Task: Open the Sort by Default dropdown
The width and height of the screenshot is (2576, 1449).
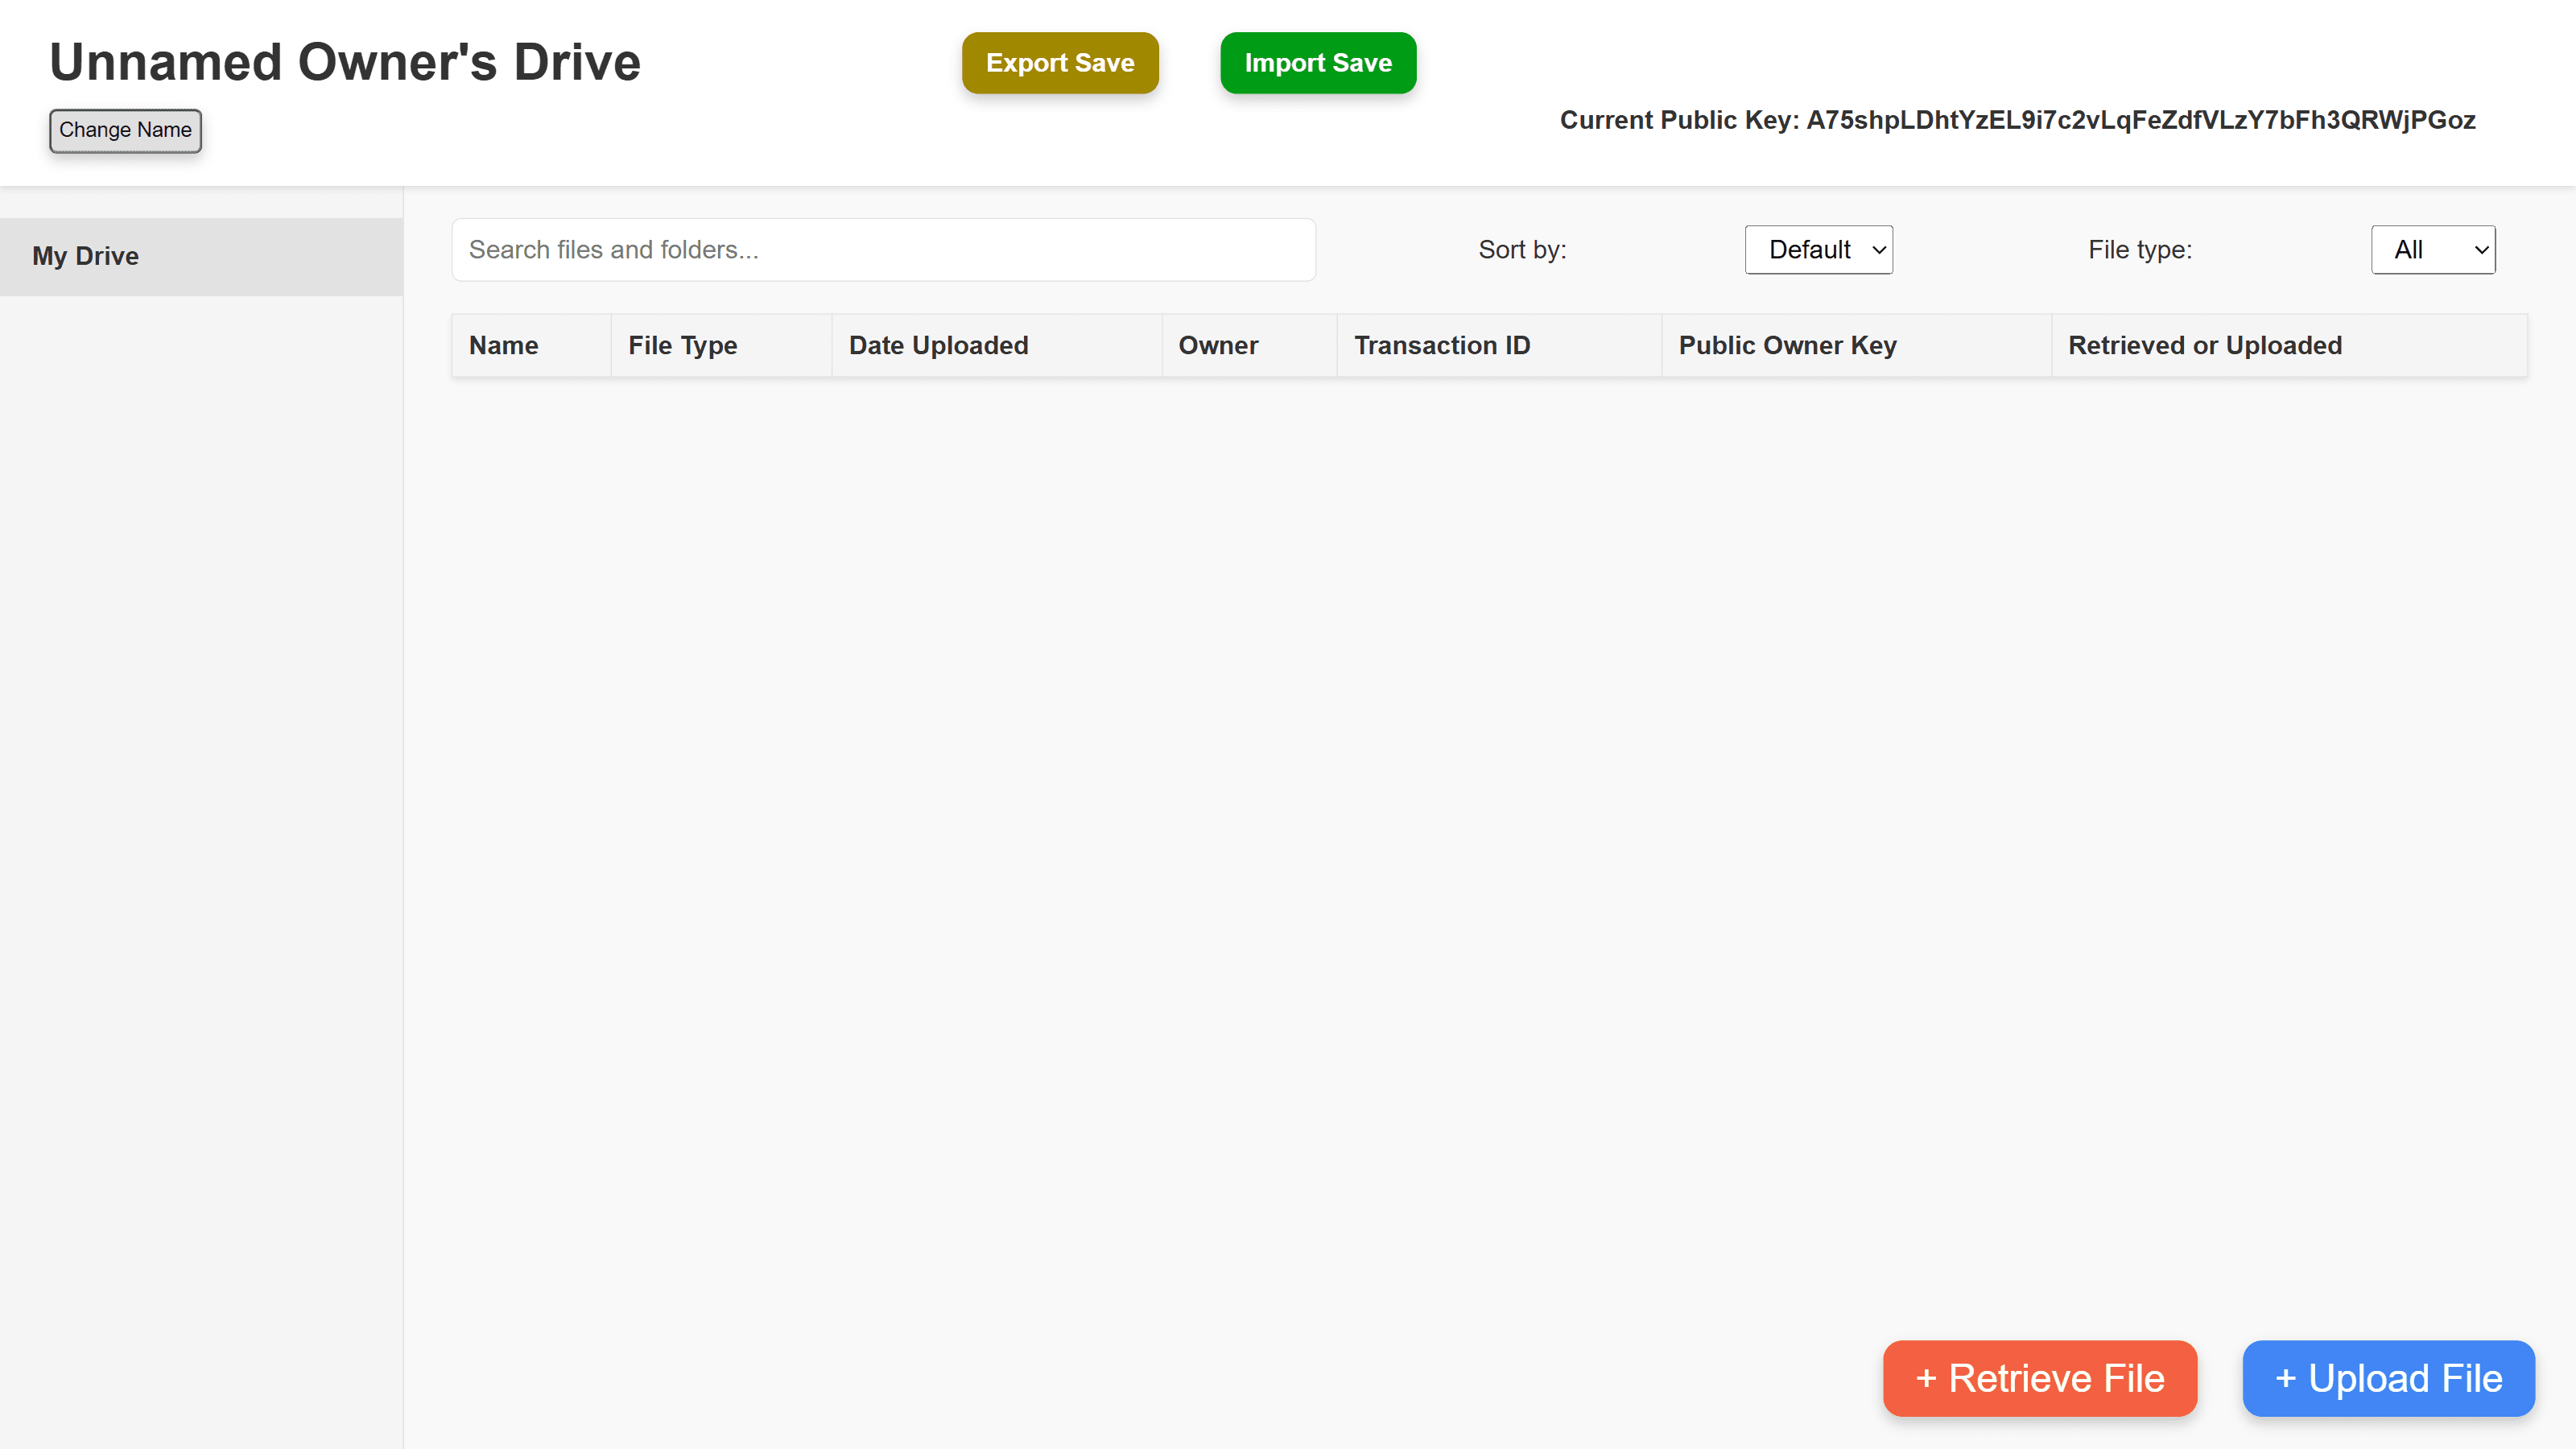Action: click(x=1817, y=249)
